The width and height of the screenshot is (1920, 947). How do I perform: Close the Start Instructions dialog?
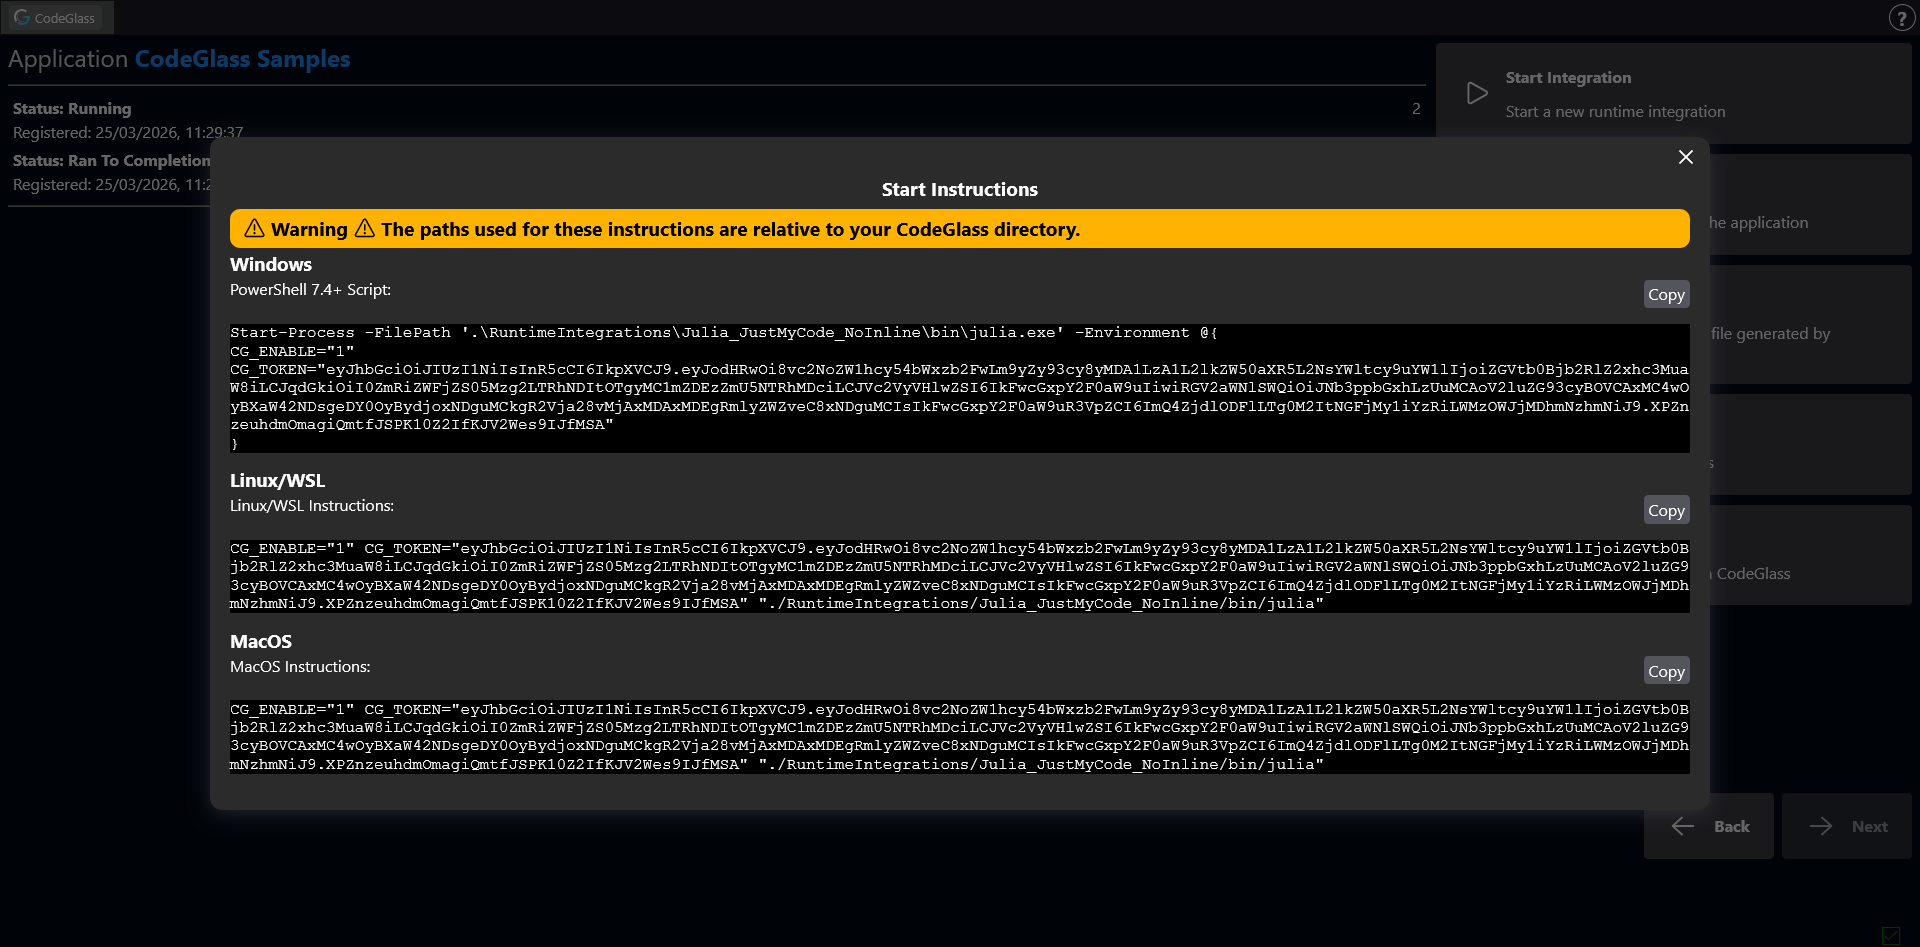pos(1685,157)
